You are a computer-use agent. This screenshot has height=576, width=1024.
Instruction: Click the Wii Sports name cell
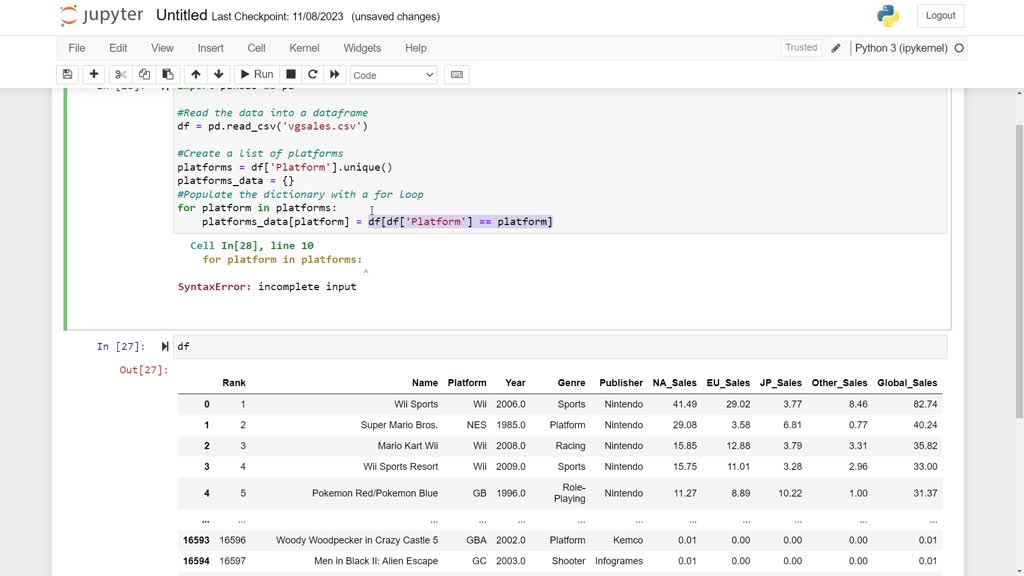click(x=416, y=404)
